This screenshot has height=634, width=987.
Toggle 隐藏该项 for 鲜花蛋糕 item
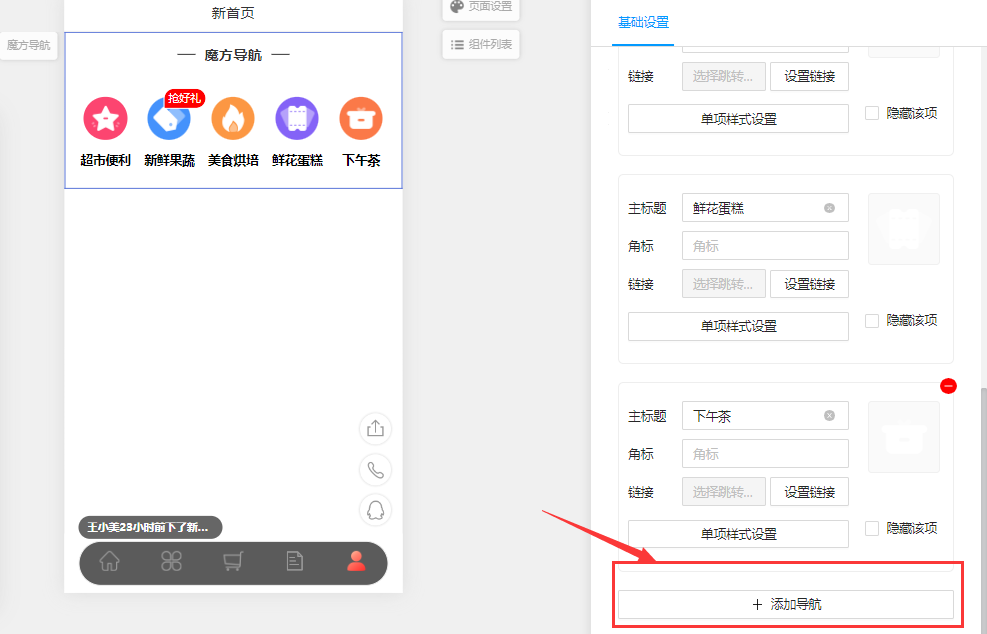point(872,321)
